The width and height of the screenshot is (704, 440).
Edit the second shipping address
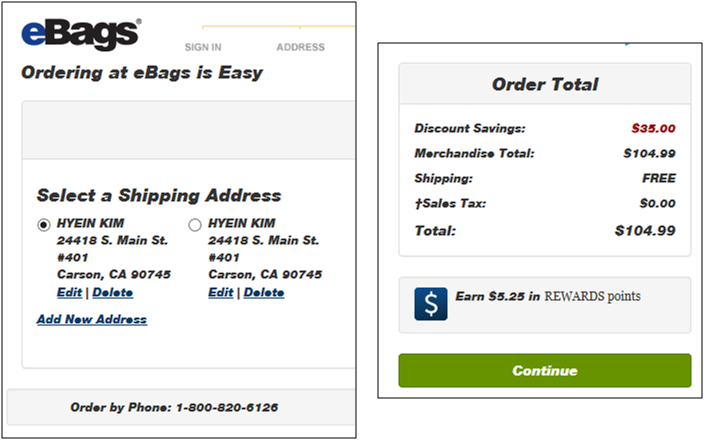point(220,293)
